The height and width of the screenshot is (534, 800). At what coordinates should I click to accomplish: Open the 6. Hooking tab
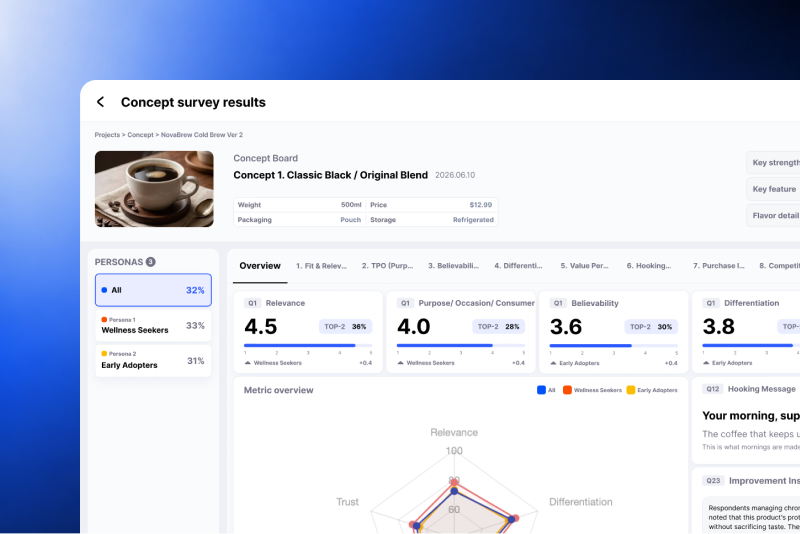(648, 266)
